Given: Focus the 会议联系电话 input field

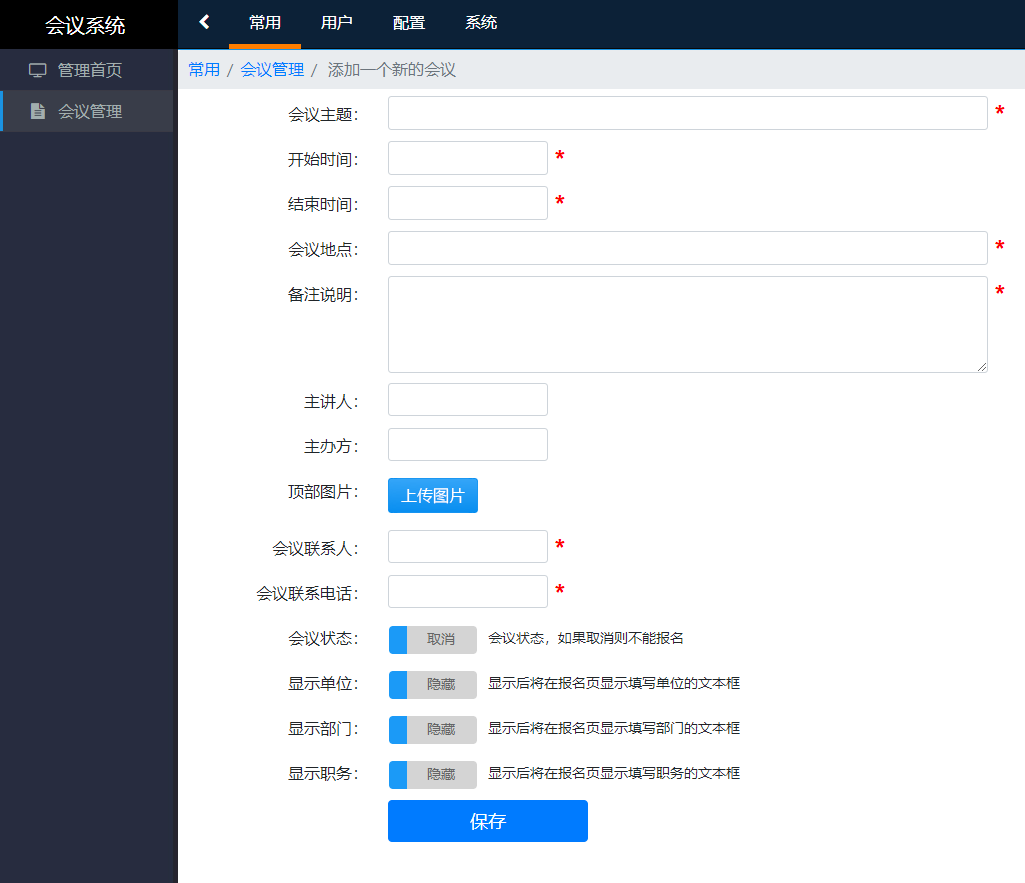Looking at the screenshot, I should (x=467, y=591).
